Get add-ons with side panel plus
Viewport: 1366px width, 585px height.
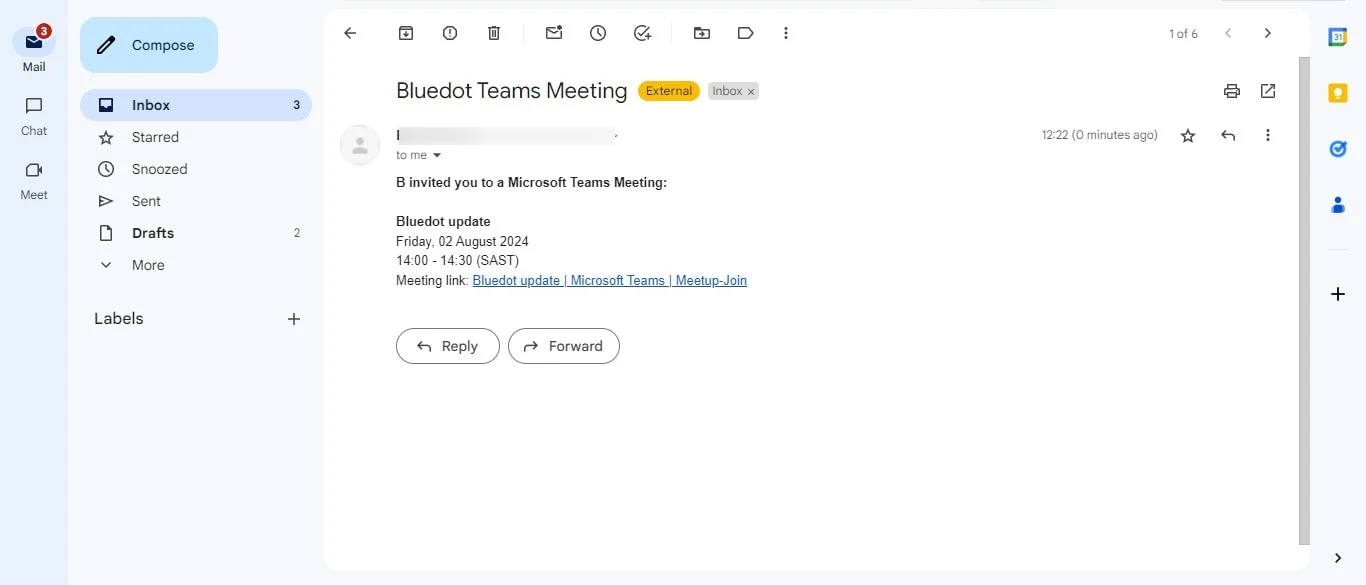pyautogui.click(x=1338, y=294)
